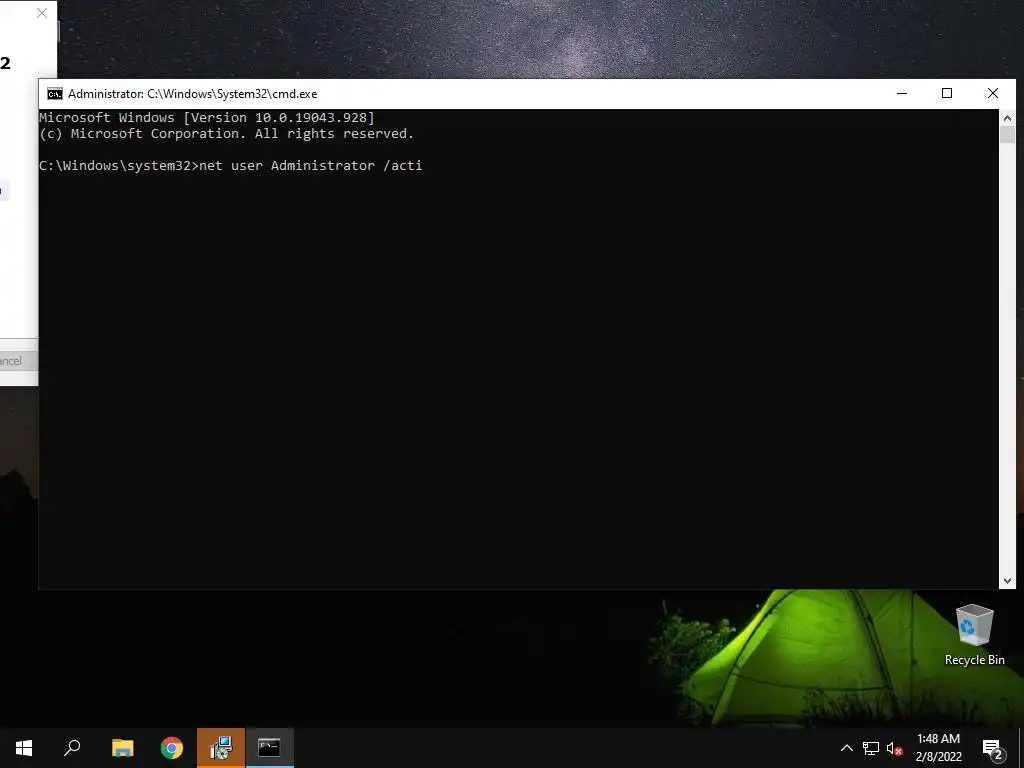Click the muted volume speaker icon
The image size is (1024, 768).
click(895, 748)
